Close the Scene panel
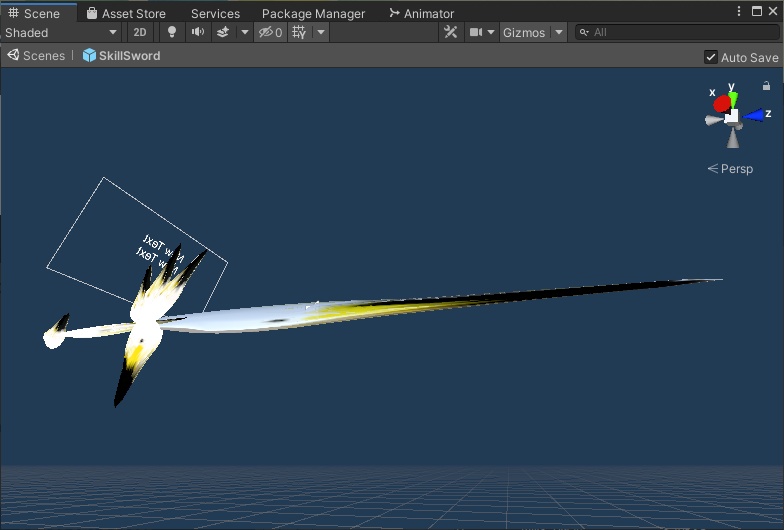 (773, 11)
